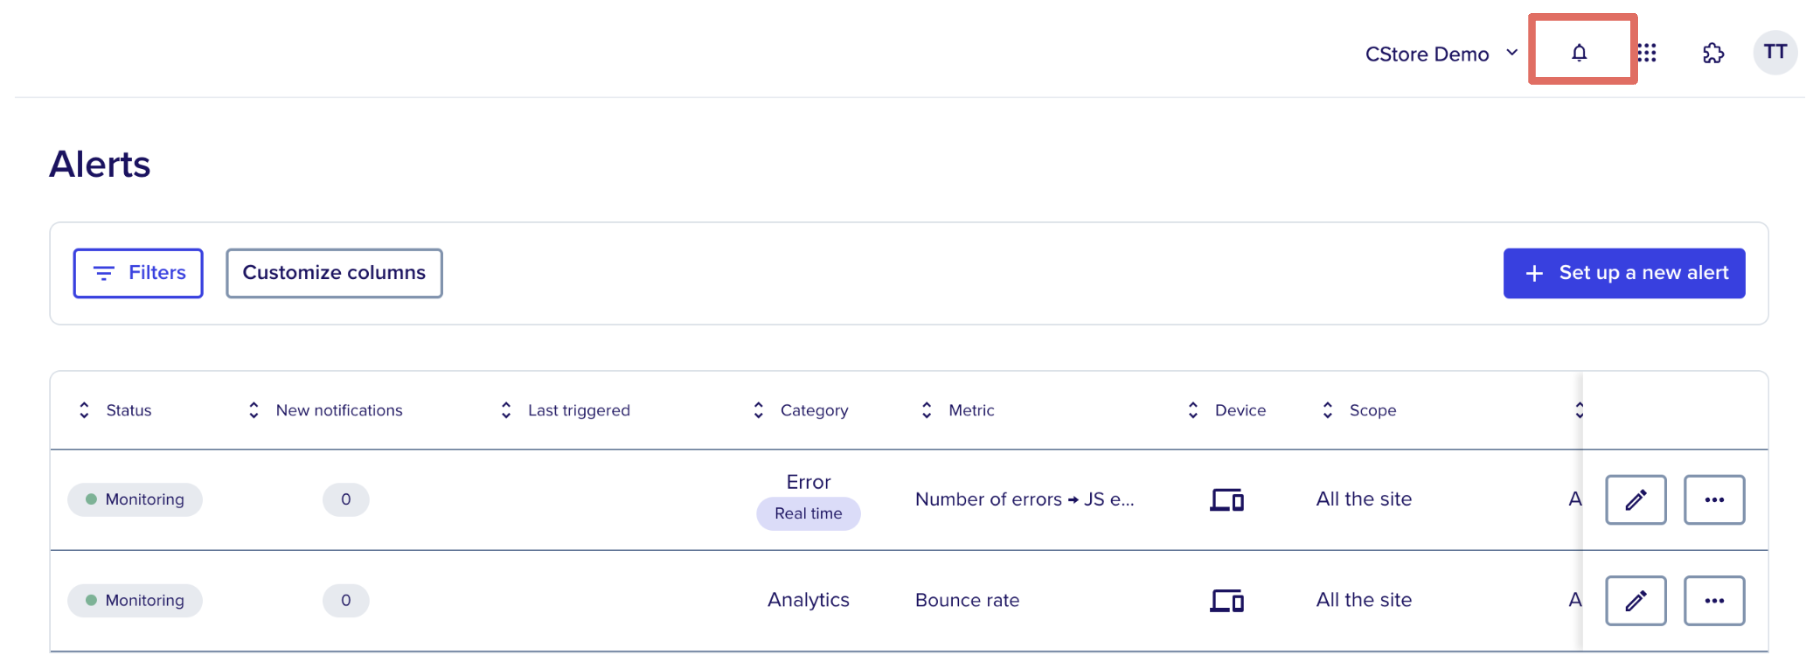
Task: Open more options for the Error alert row
Action: point(1714,500)
